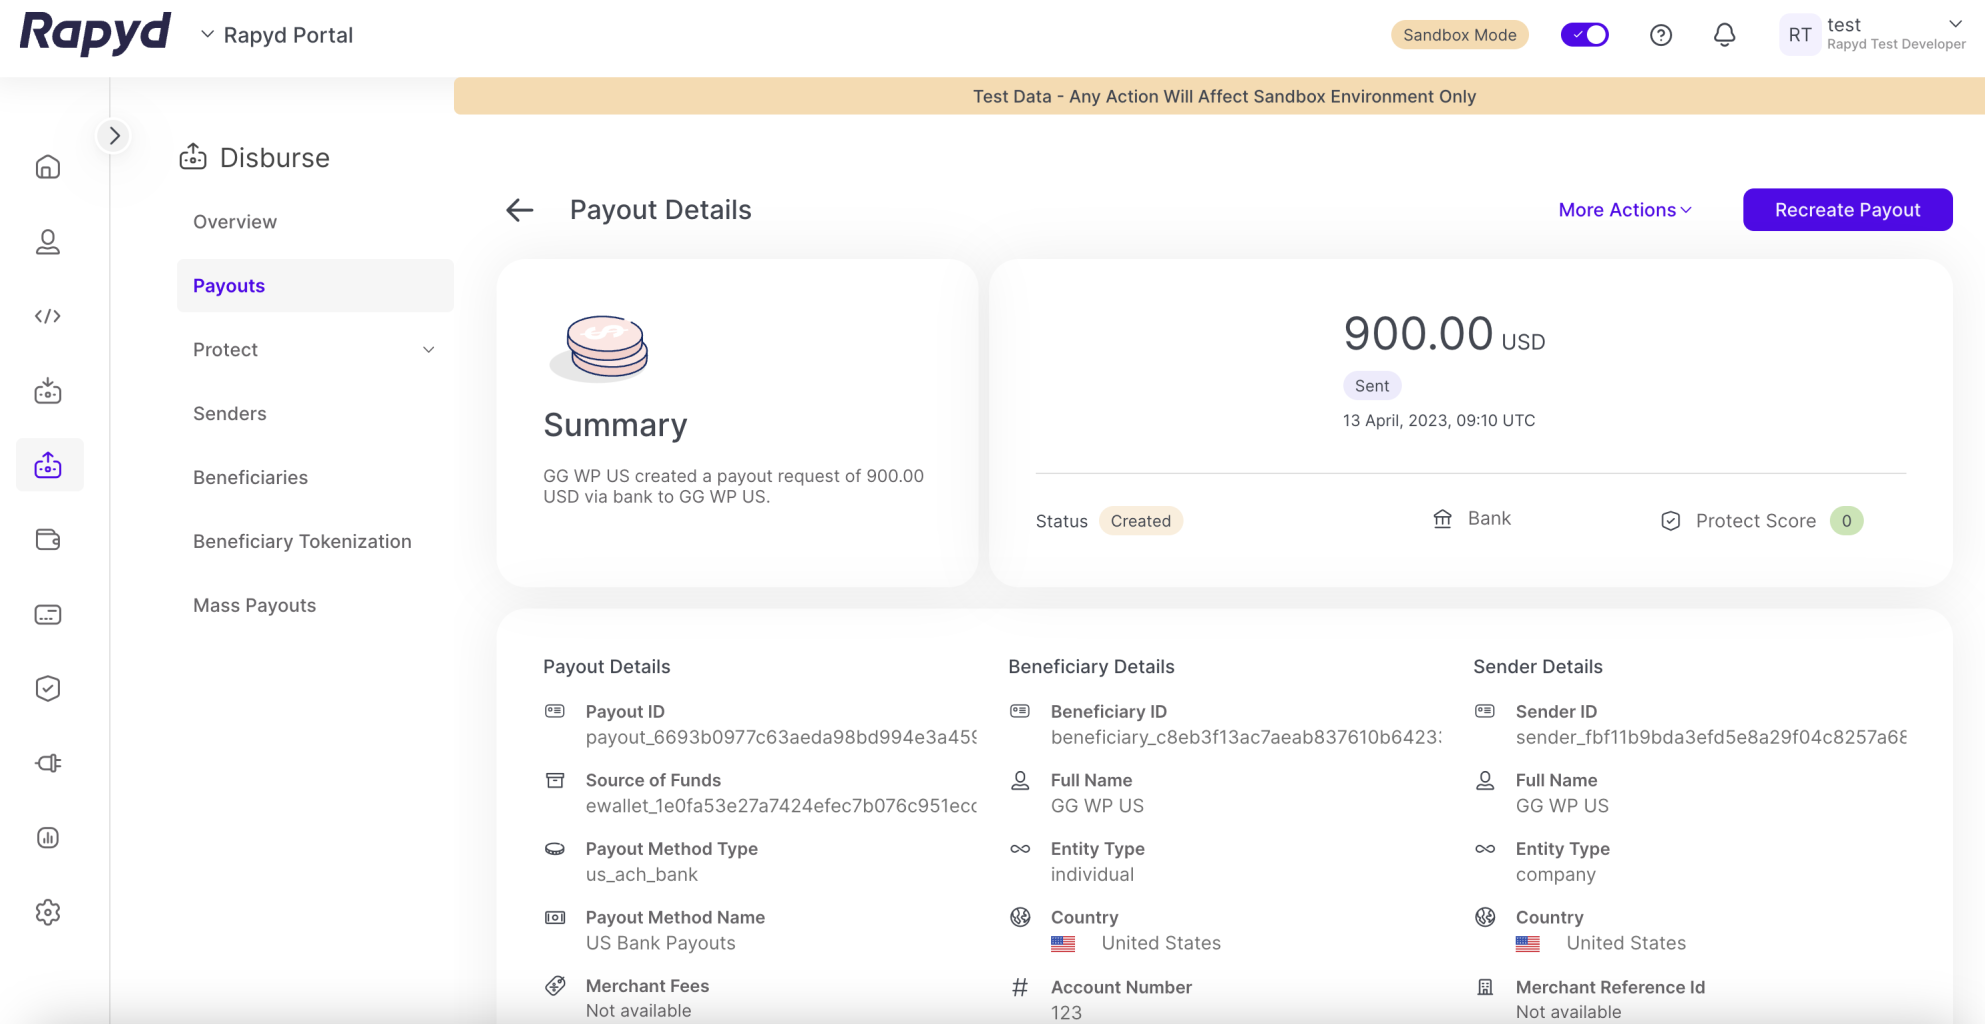The image size is (1985, 1024).
Task: Open the reports chart icon in sidebar
Action: [x=48, y=838]
